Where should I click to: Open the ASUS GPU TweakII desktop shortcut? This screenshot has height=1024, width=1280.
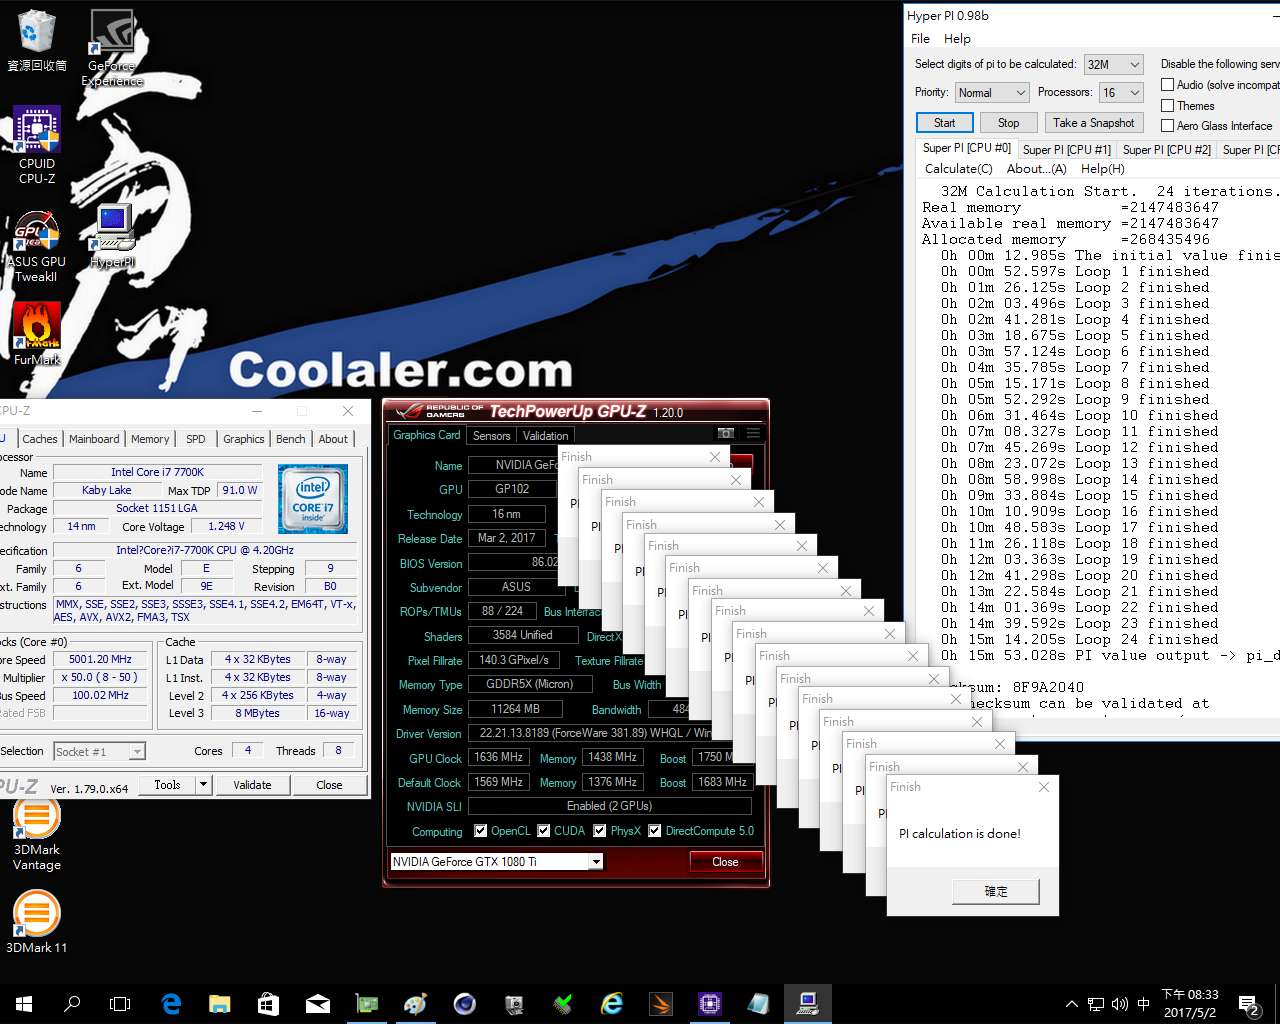tap(37, 247)
